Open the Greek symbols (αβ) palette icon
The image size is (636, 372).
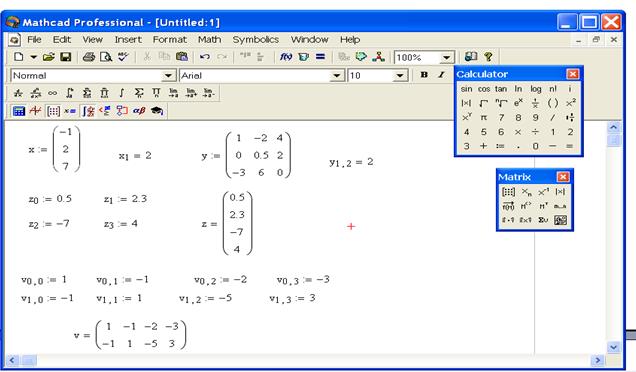click(x=139, y=111)
